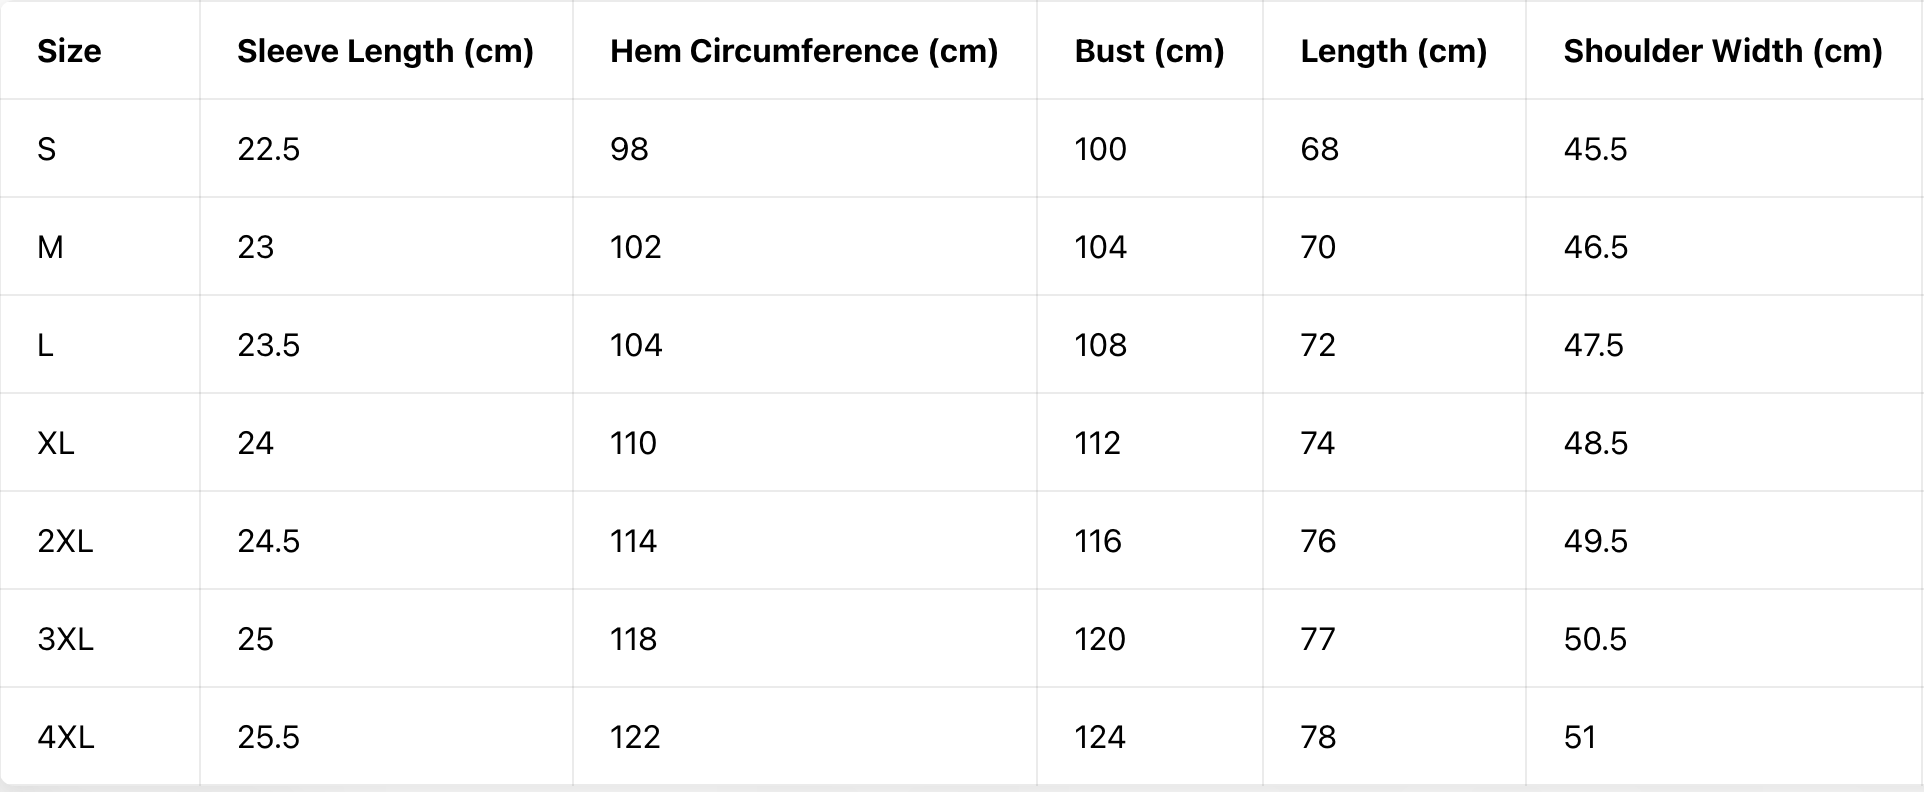Click the Hem Circumference (cm) header
The height and width of the screenshot is (792, 1924).
pos(804,51)
